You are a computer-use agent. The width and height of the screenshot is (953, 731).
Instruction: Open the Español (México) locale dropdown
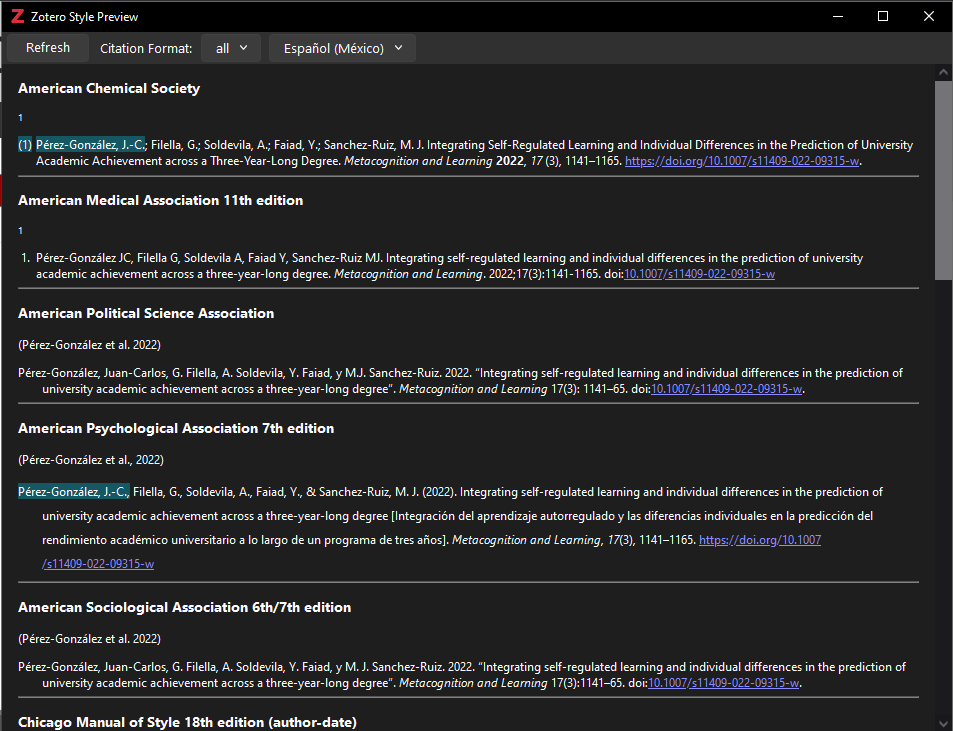tap(342, 48)
